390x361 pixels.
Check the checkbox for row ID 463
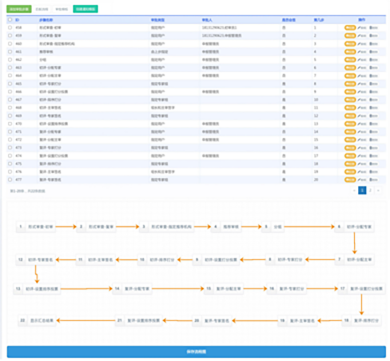pyautogui.click(x=10, y=68)
